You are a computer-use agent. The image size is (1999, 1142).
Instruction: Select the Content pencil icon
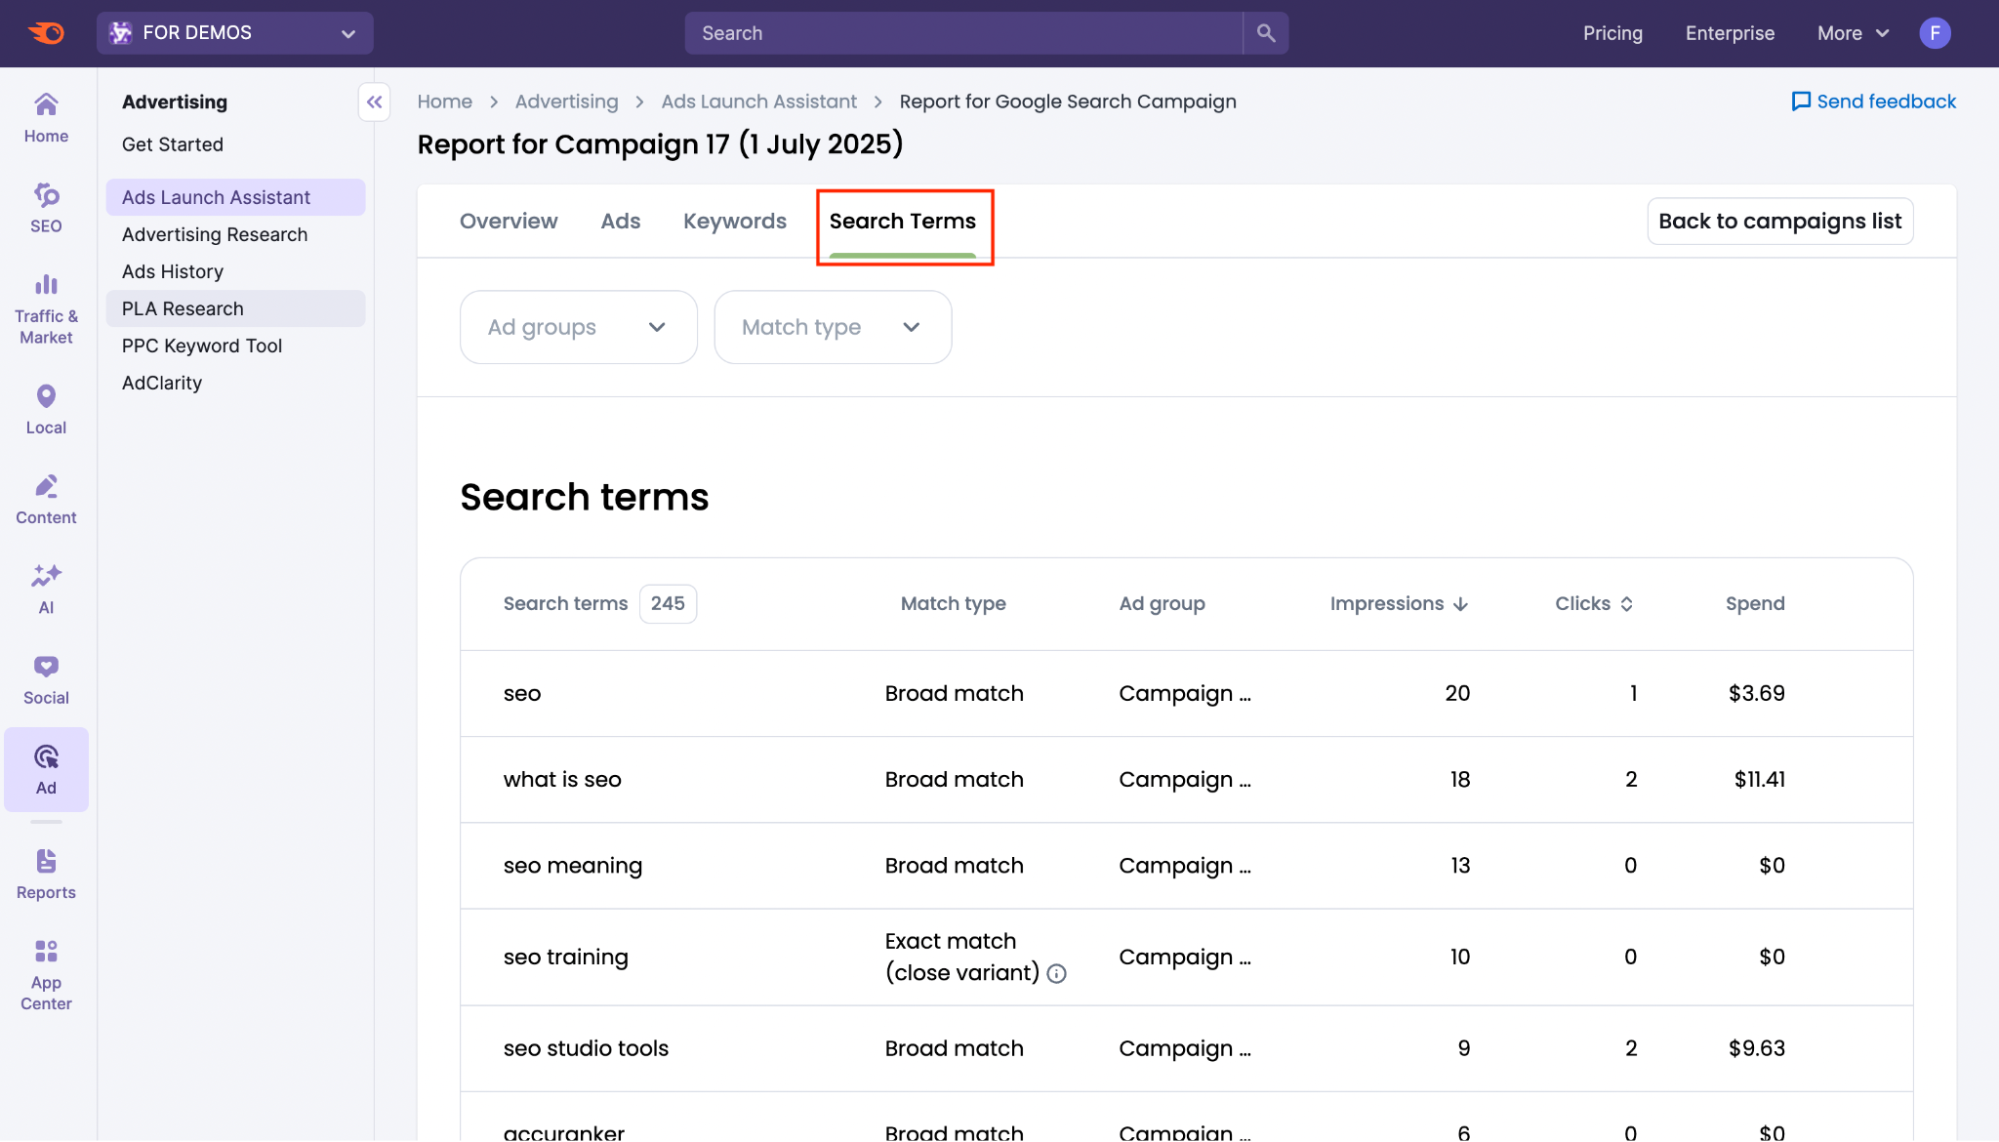(46, 498)
